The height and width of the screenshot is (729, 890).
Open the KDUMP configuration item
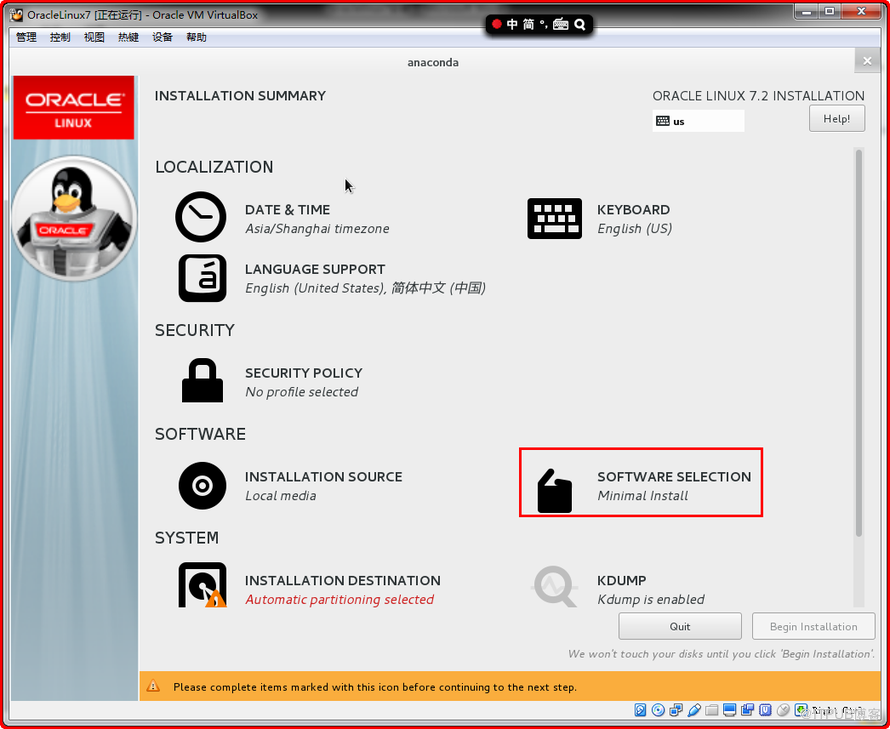618,587
